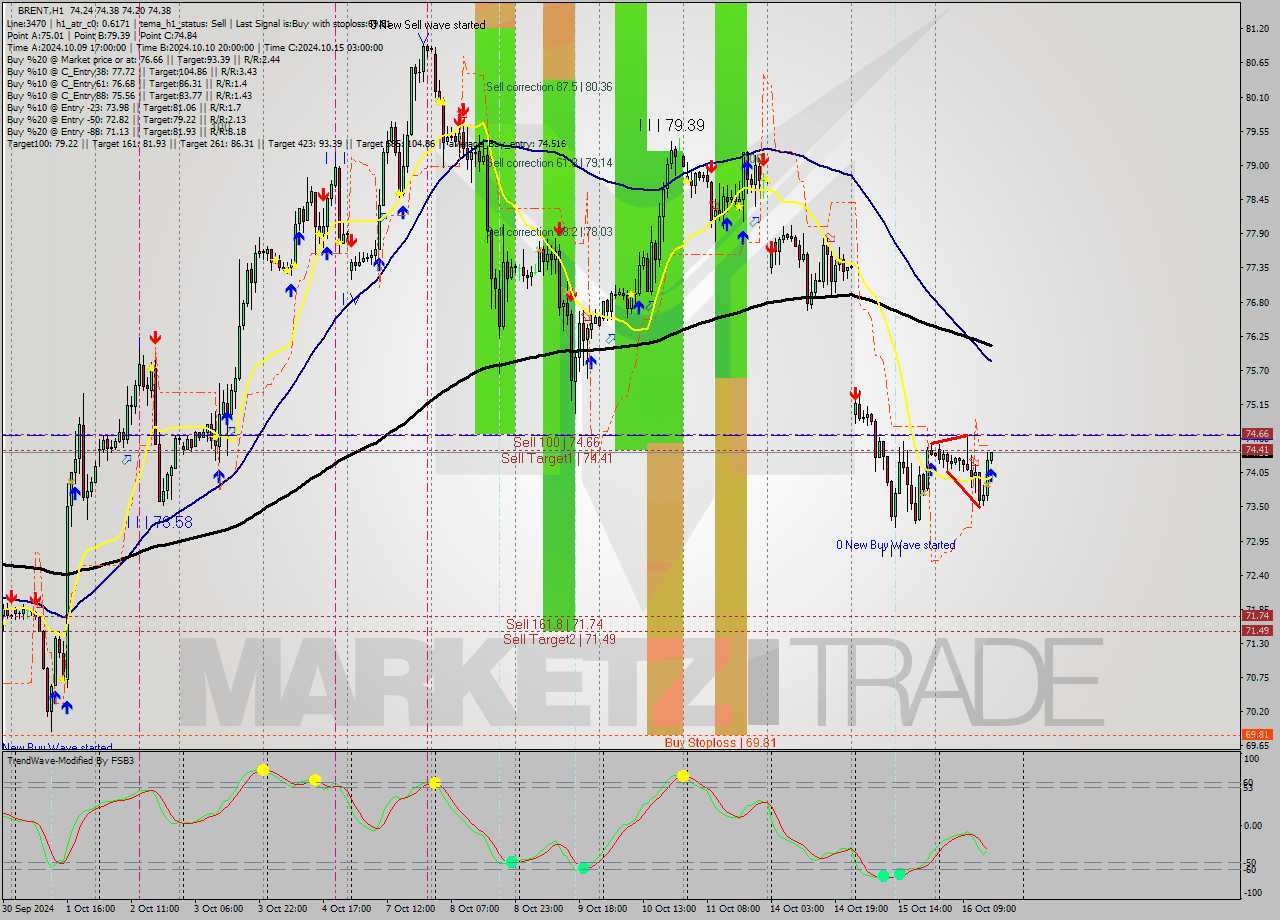Click the 81.20 price axis value

click(1257, 29)
